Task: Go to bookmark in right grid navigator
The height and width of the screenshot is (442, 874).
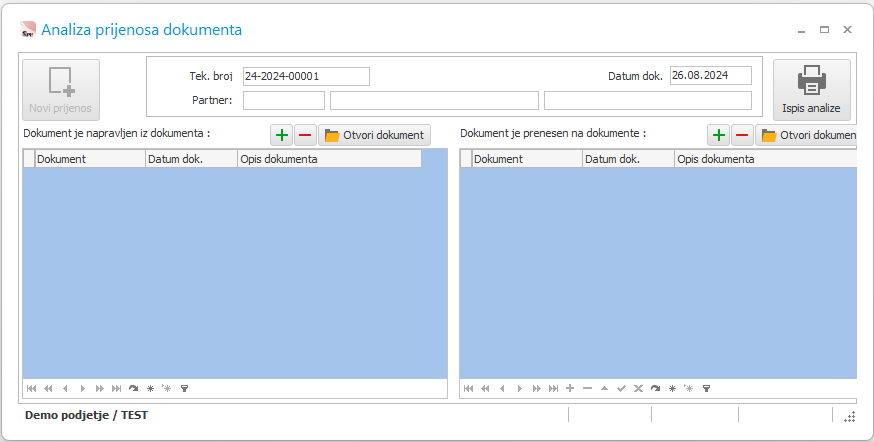Action: [689, 388]
